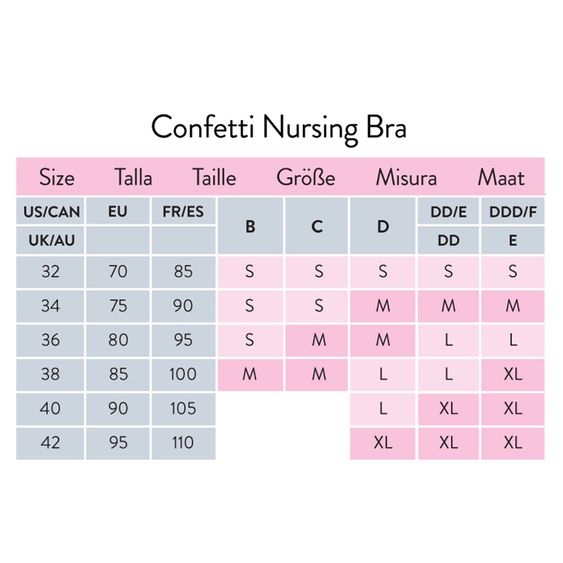Select the UK/AU header cell

click(50, 240)
